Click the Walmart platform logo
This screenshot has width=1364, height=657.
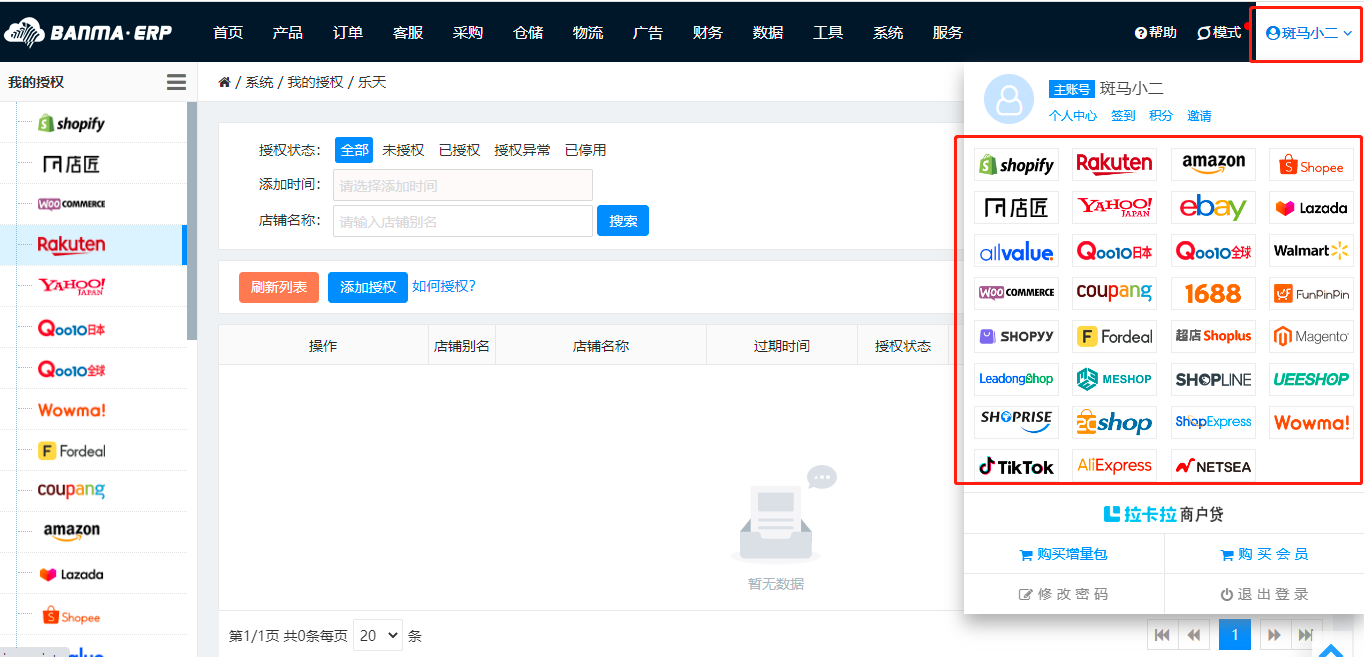tap(1312, 251)
